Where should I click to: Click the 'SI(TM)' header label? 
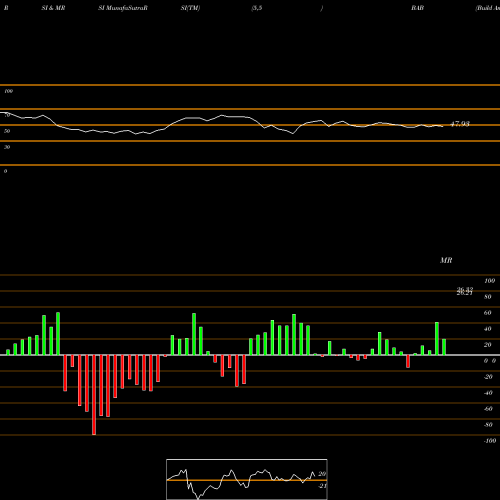(190, 8)
